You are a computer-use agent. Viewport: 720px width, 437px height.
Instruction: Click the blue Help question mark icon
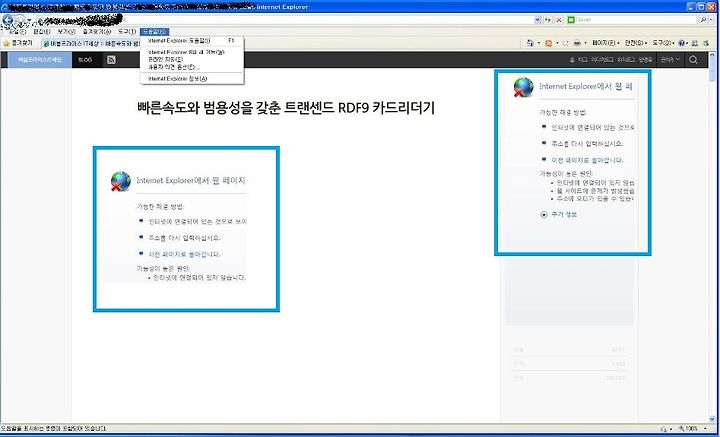coord(681,43)
